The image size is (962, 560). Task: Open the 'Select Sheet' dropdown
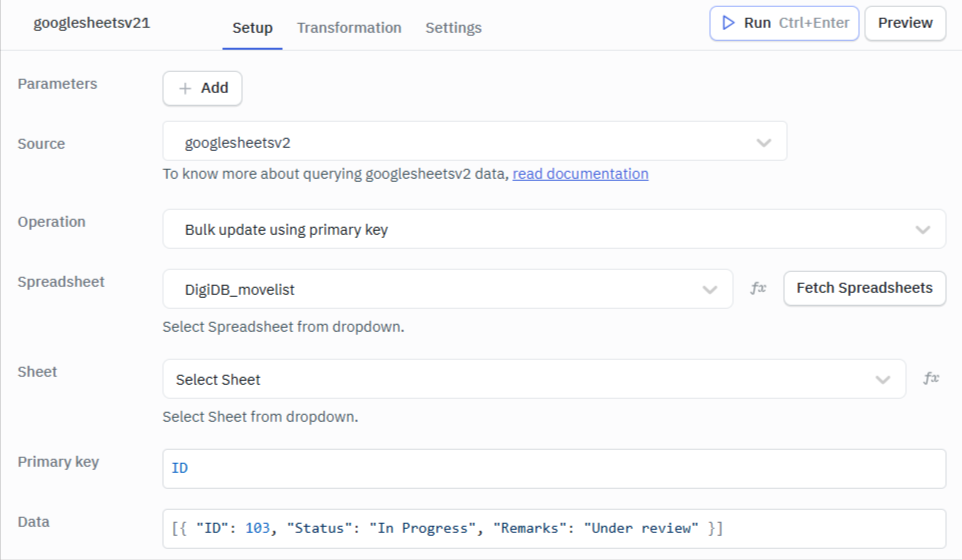pyautogui.click(x=533, y=379)
